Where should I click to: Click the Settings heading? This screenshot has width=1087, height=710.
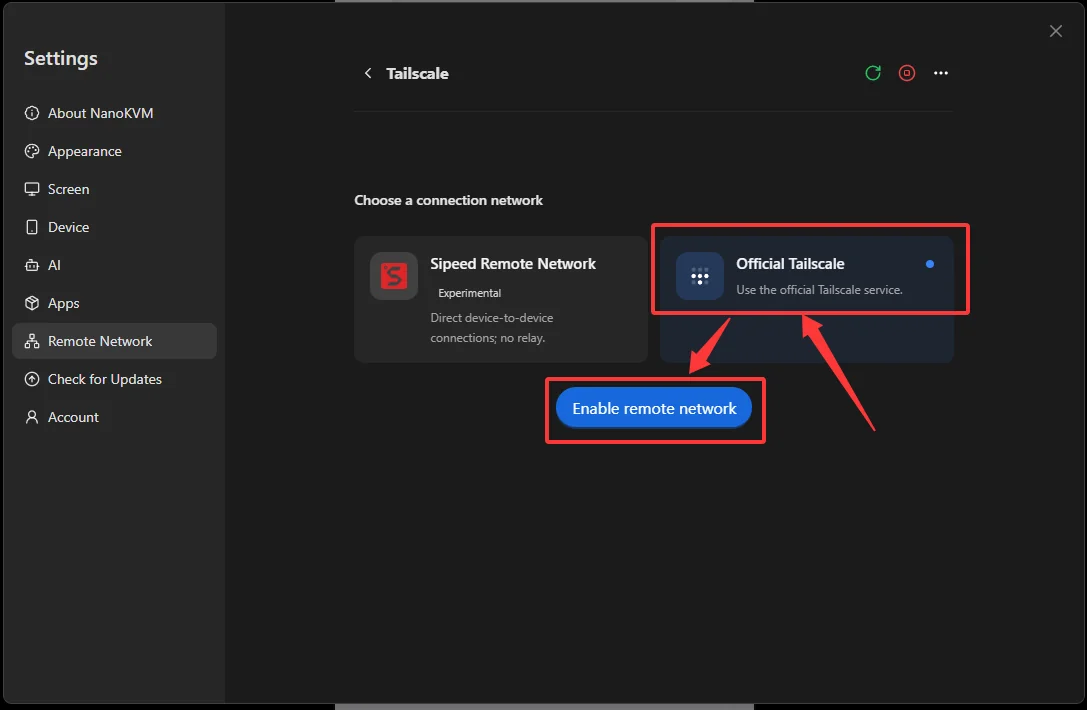coord(61,59)
